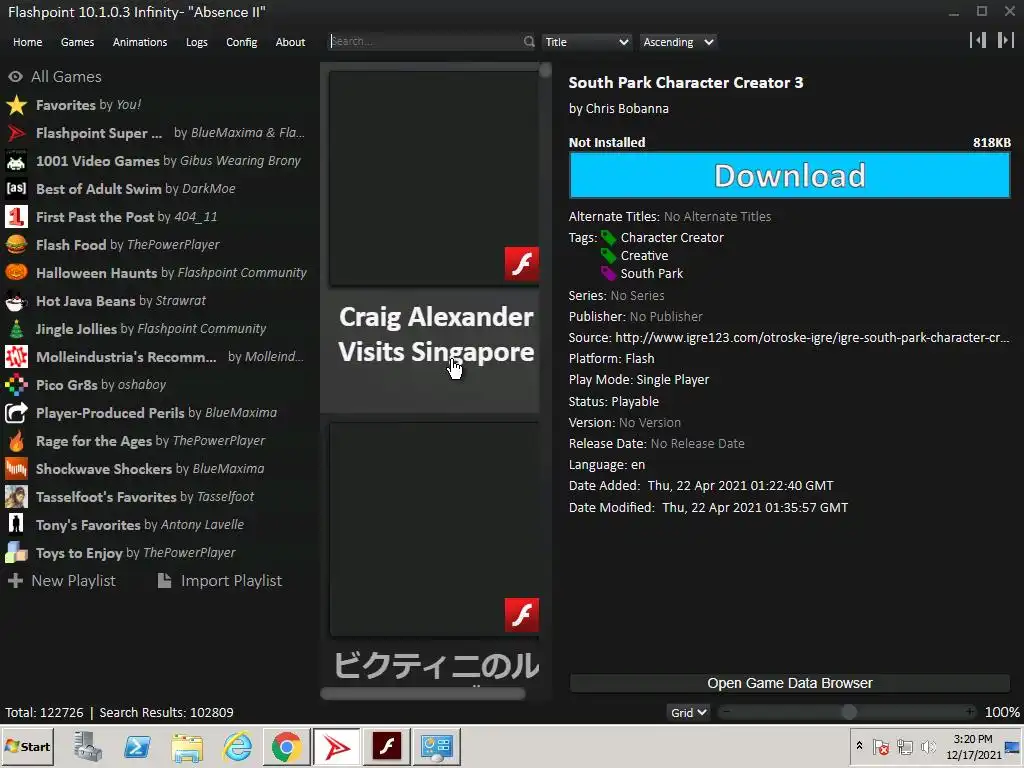Collapse the right sidebar toggle icon

(1005, 40)
